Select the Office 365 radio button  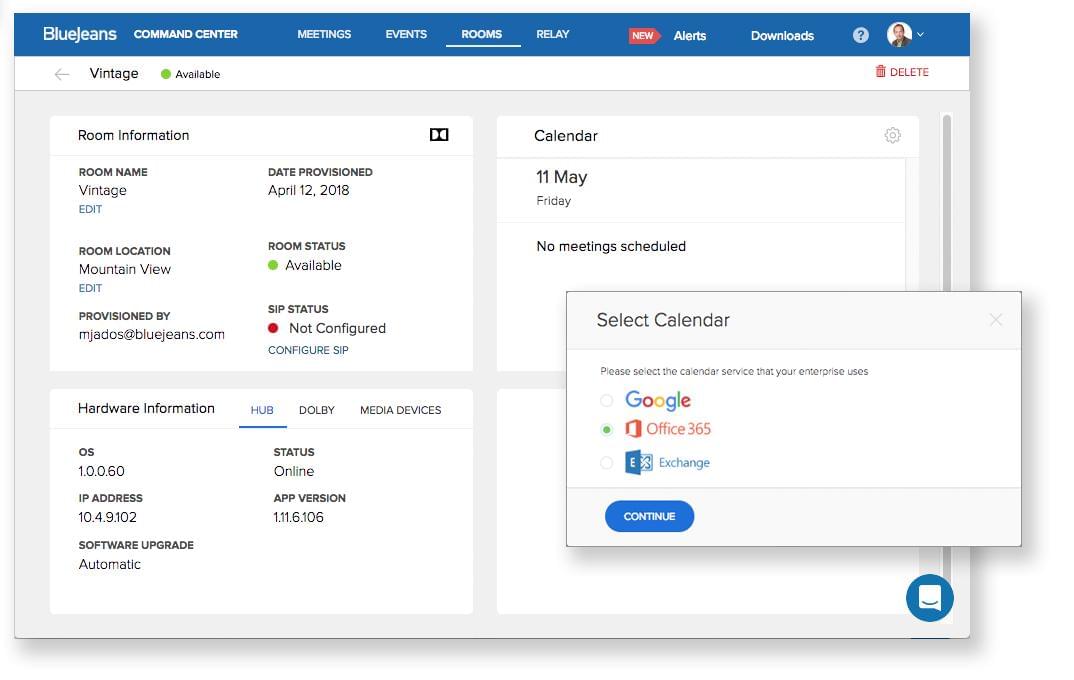pyautogui.click(x=607, y=430)
